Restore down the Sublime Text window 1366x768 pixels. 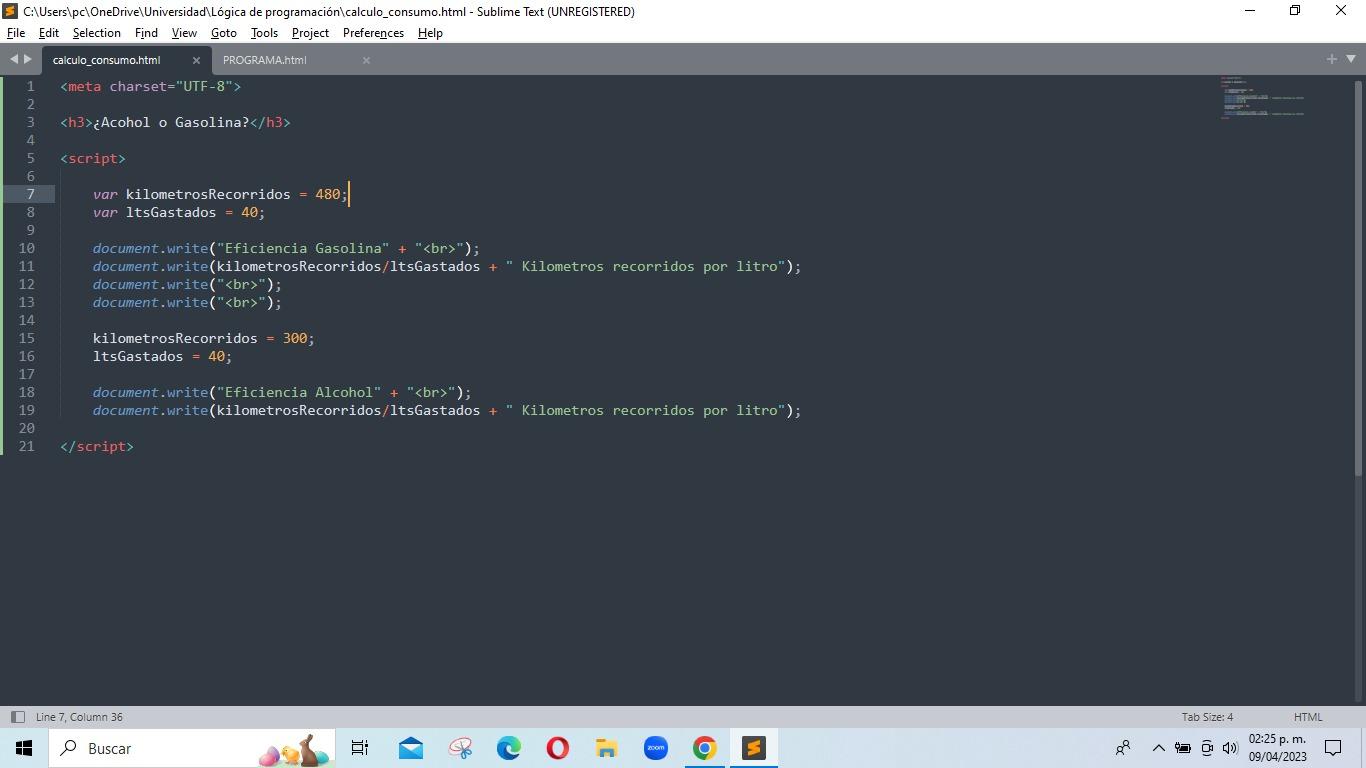(1295, 11)
